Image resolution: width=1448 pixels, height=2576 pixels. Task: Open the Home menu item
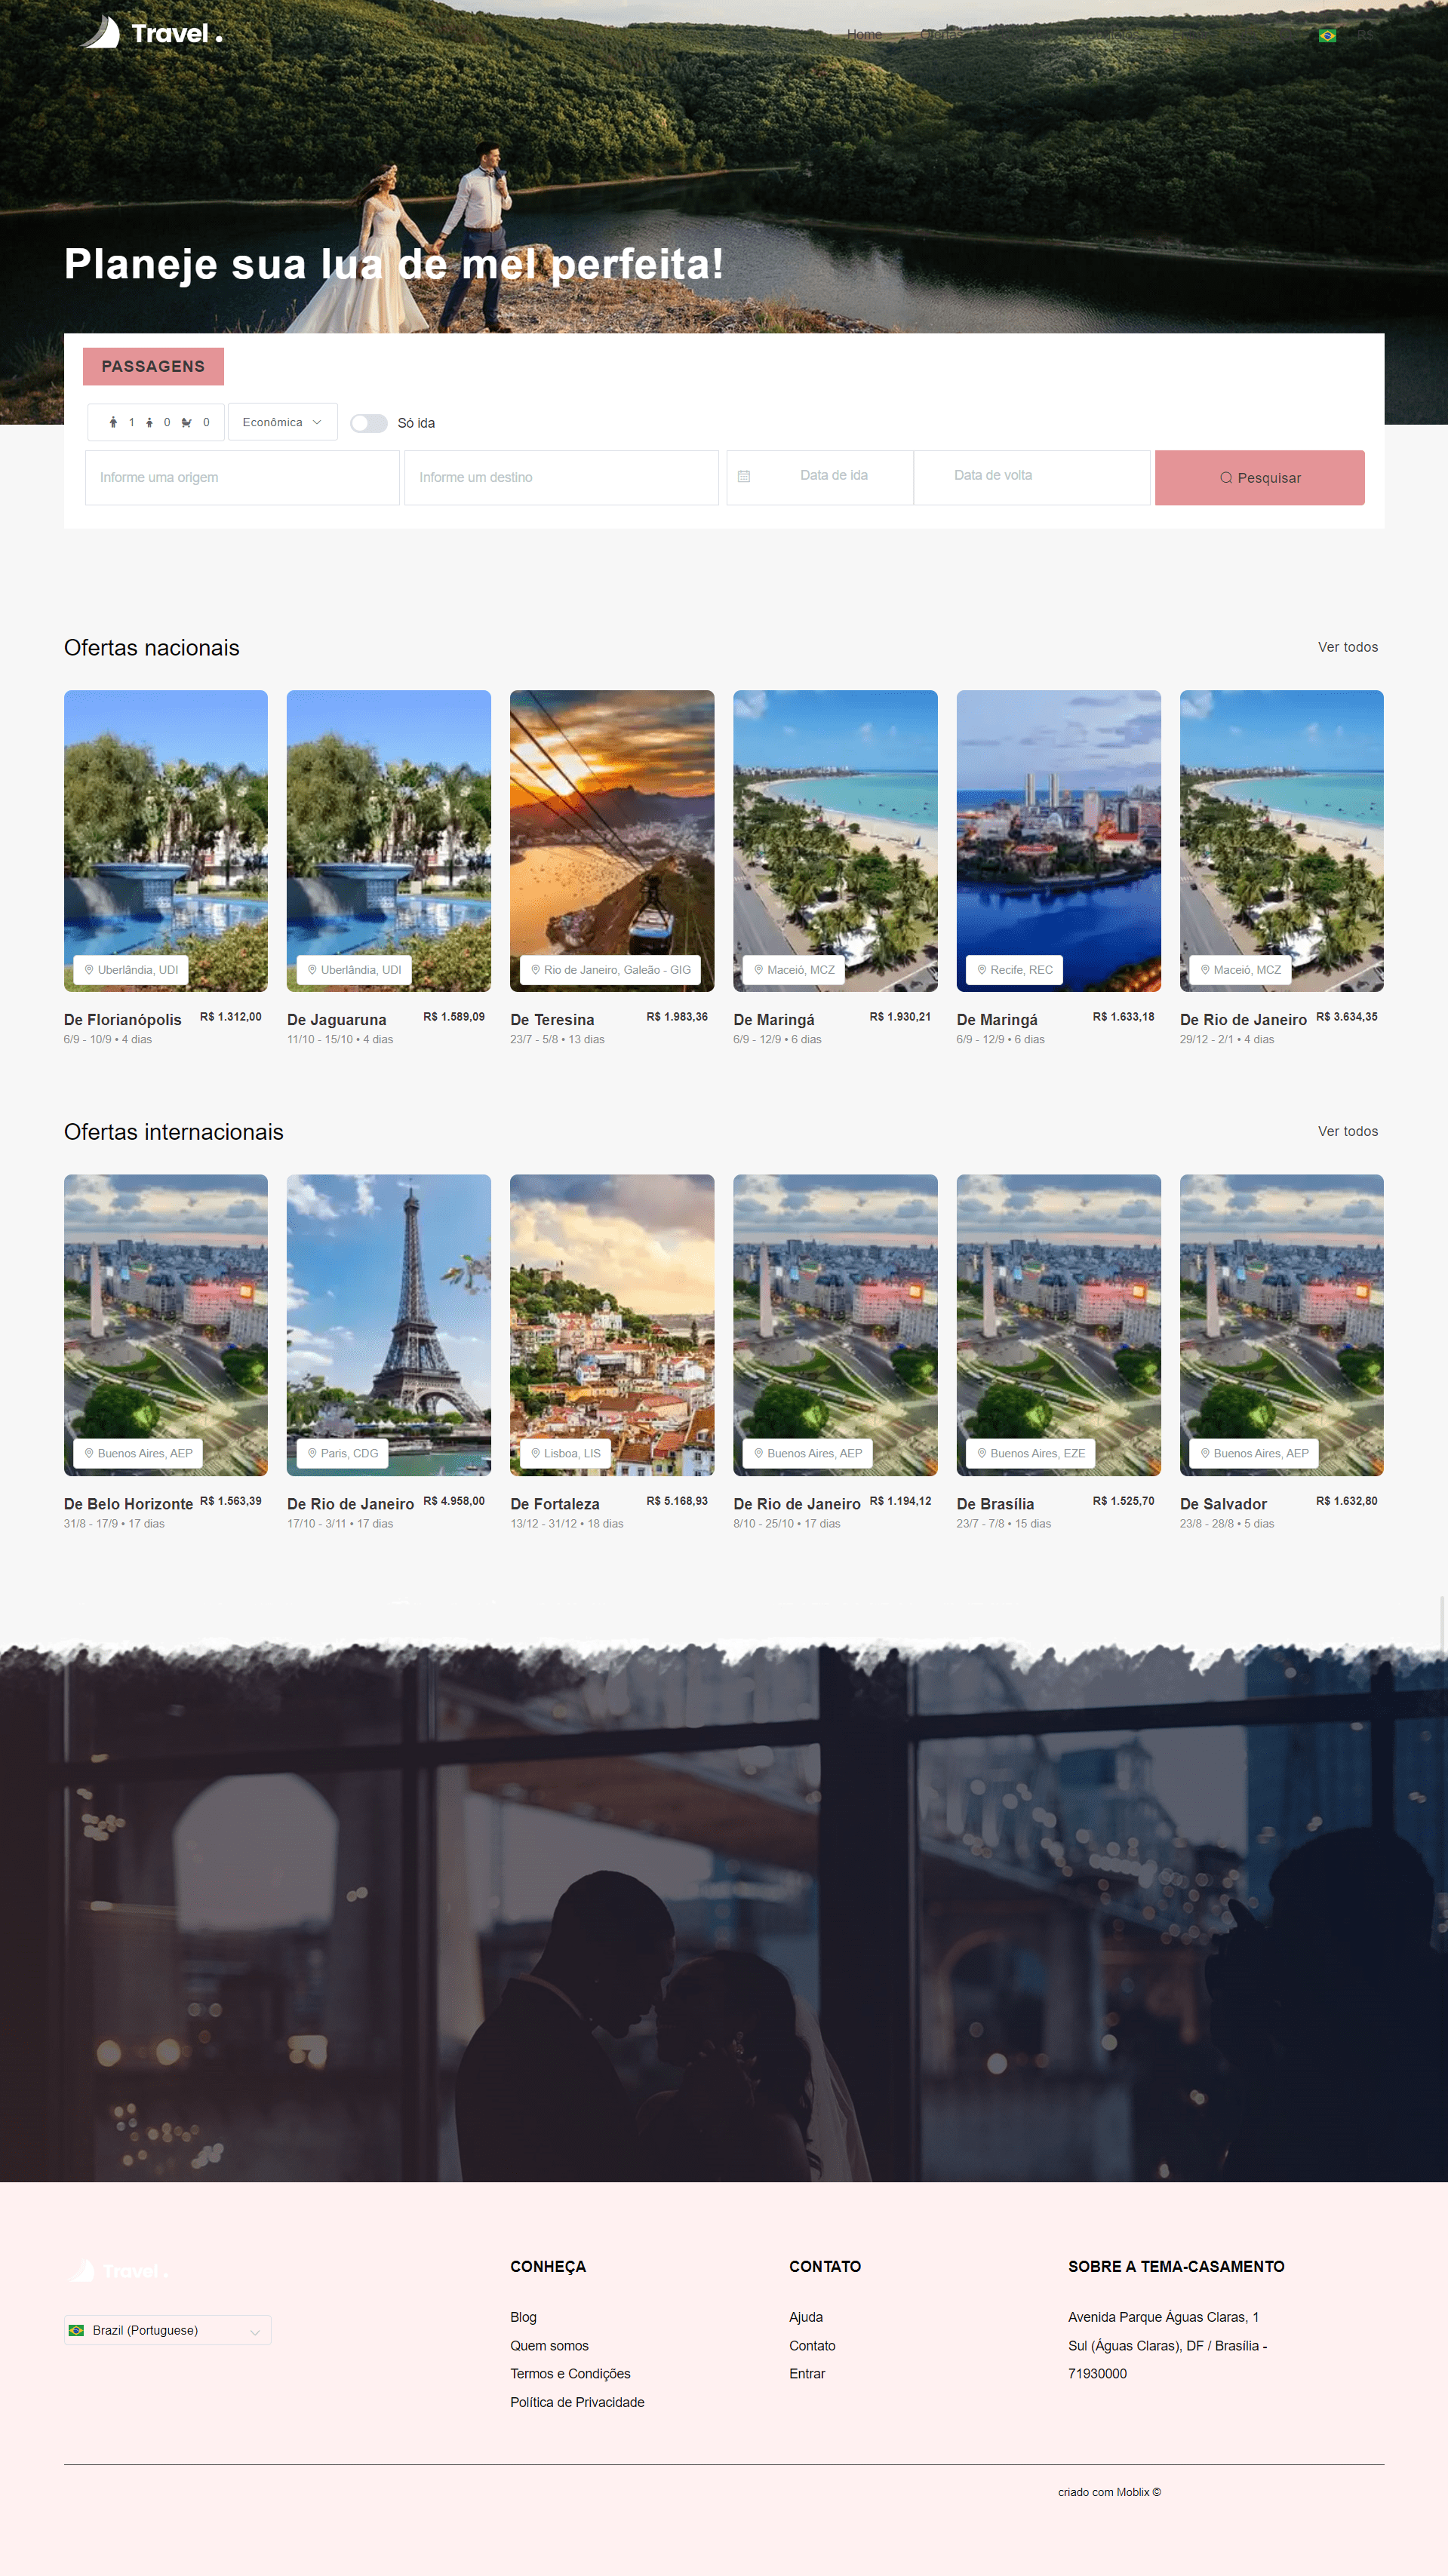click(x=864, y=35)
